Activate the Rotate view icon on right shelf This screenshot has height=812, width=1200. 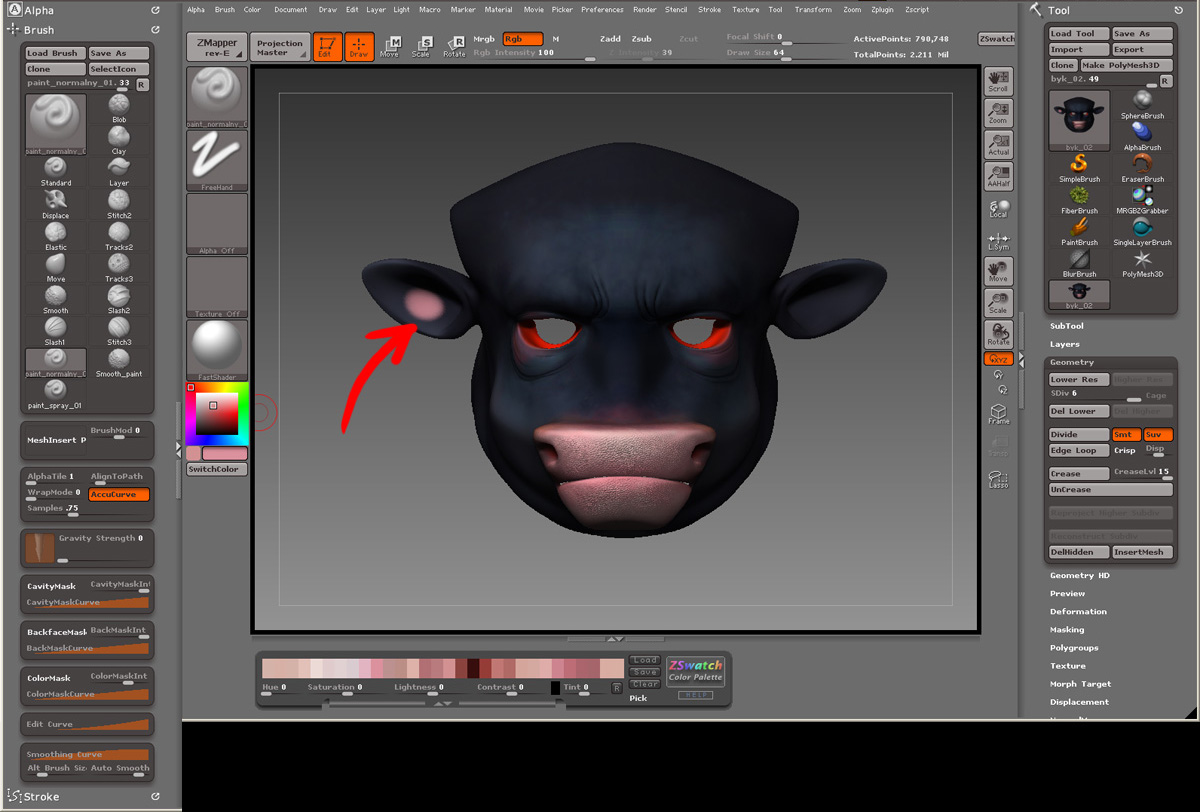pyautogui.click(x=998, y=333)
